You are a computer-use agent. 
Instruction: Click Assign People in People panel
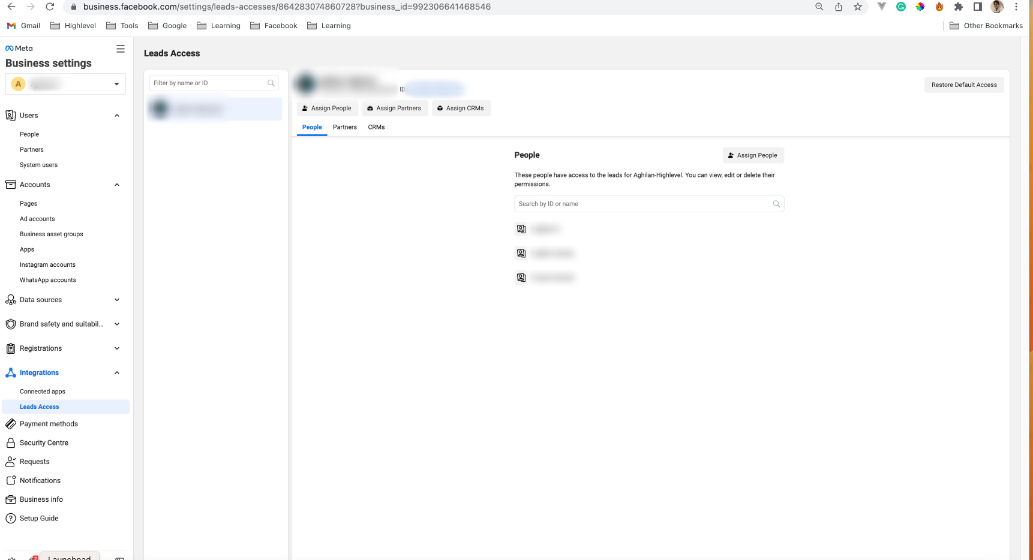[x=753, y=155]
